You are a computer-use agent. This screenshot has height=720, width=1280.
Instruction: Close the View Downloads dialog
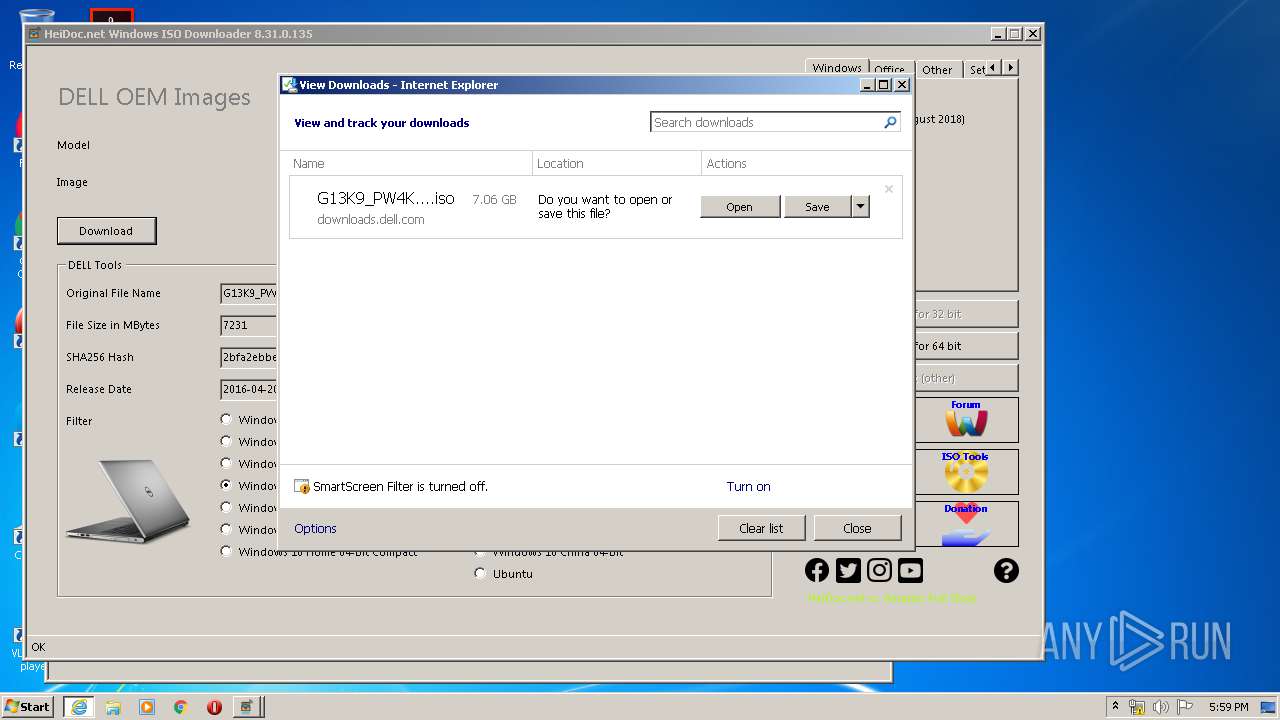(857, 528)
